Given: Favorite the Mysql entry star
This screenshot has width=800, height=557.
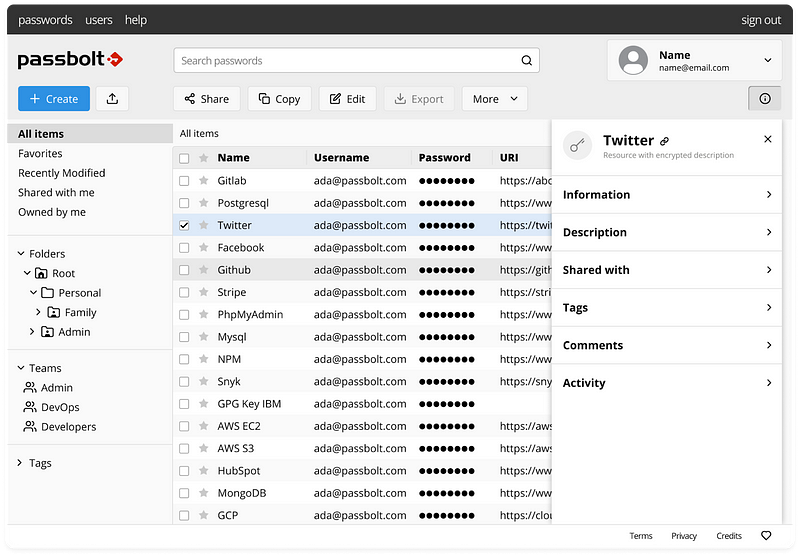Looking at the screenshot, I should point(204,337).
